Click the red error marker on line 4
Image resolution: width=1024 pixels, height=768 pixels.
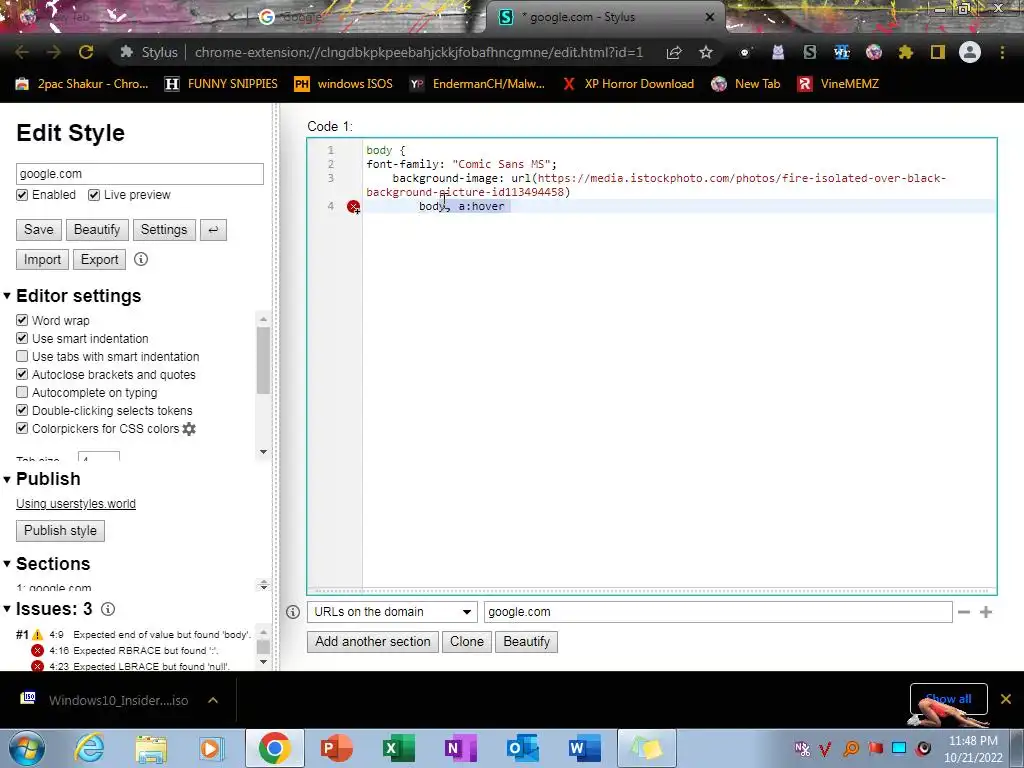tap(353, 206)
